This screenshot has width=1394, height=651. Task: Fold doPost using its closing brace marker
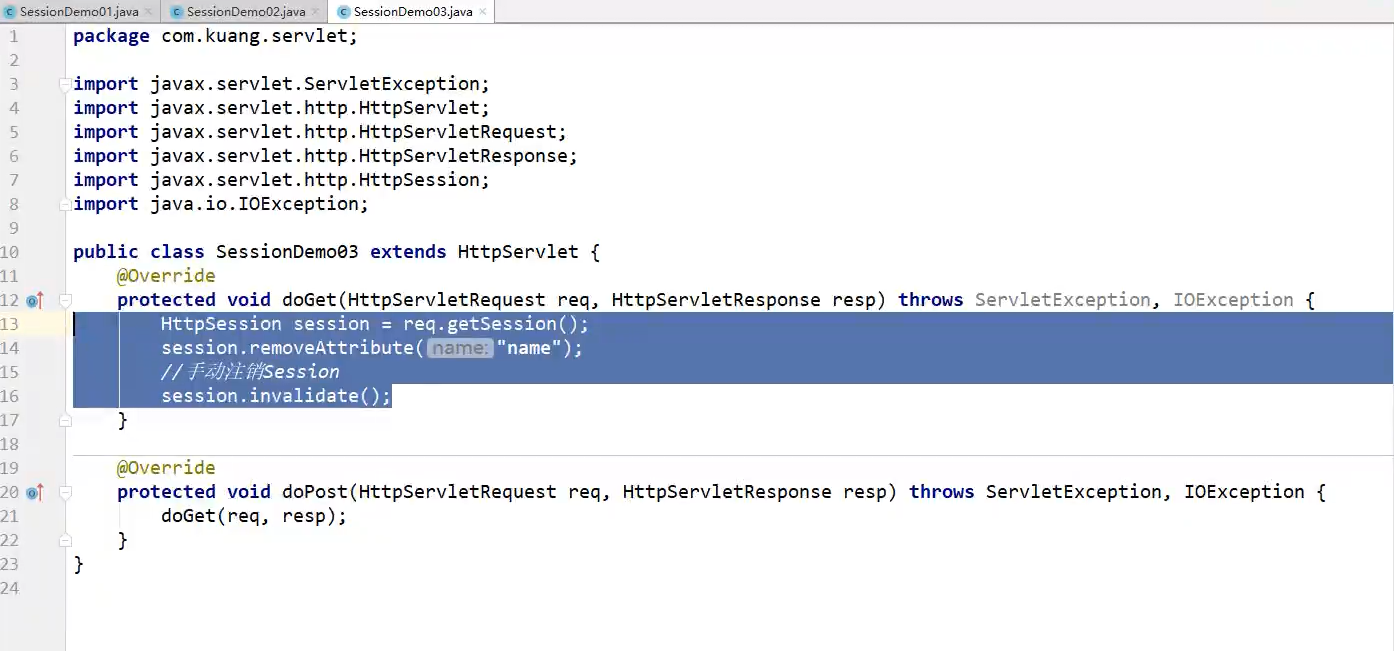coord(65,540)
